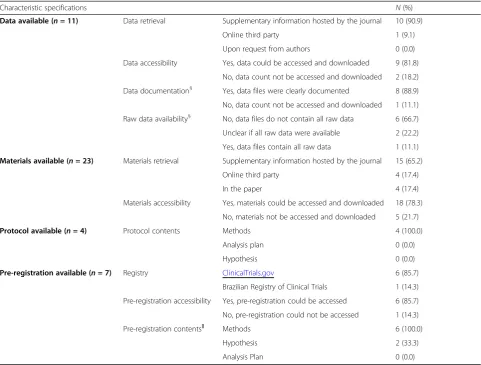Screen dimensions: 481x365
Task: Click the 'N (%)' column header
Action: point(404,8)
